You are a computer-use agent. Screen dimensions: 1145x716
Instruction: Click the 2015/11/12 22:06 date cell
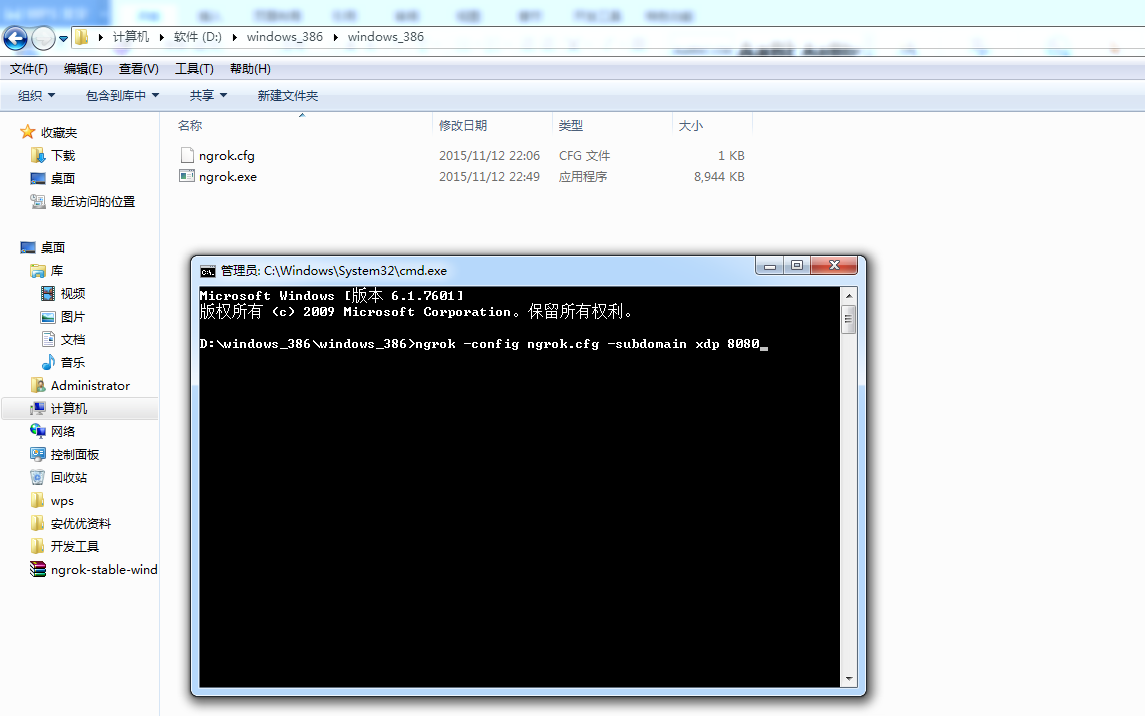(489, 155)
